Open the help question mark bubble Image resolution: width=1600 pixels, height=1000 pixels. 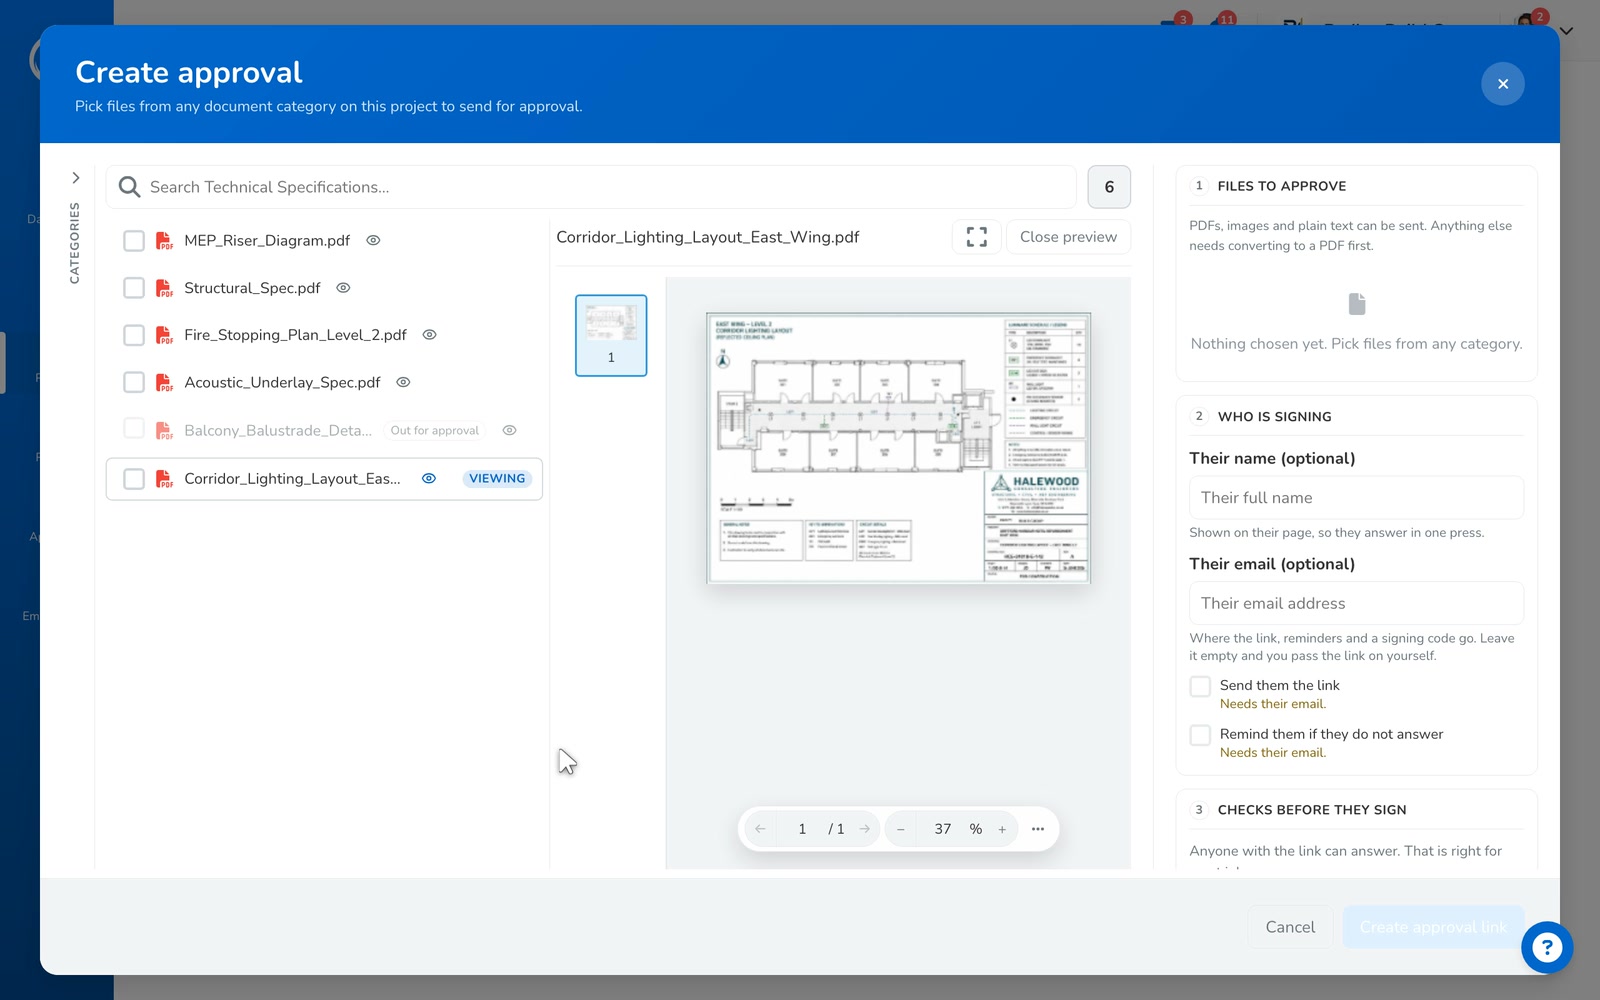click(x=1547, y=947)
